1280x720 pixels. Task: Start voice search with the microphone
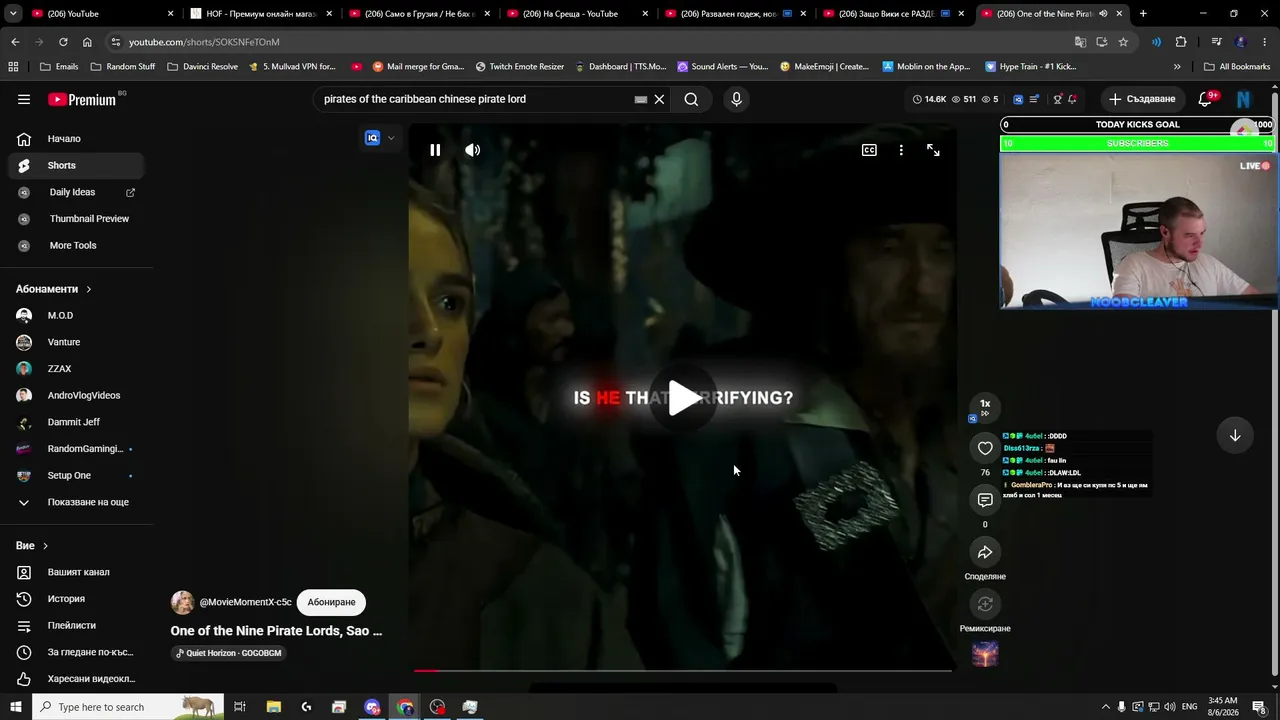736,99
